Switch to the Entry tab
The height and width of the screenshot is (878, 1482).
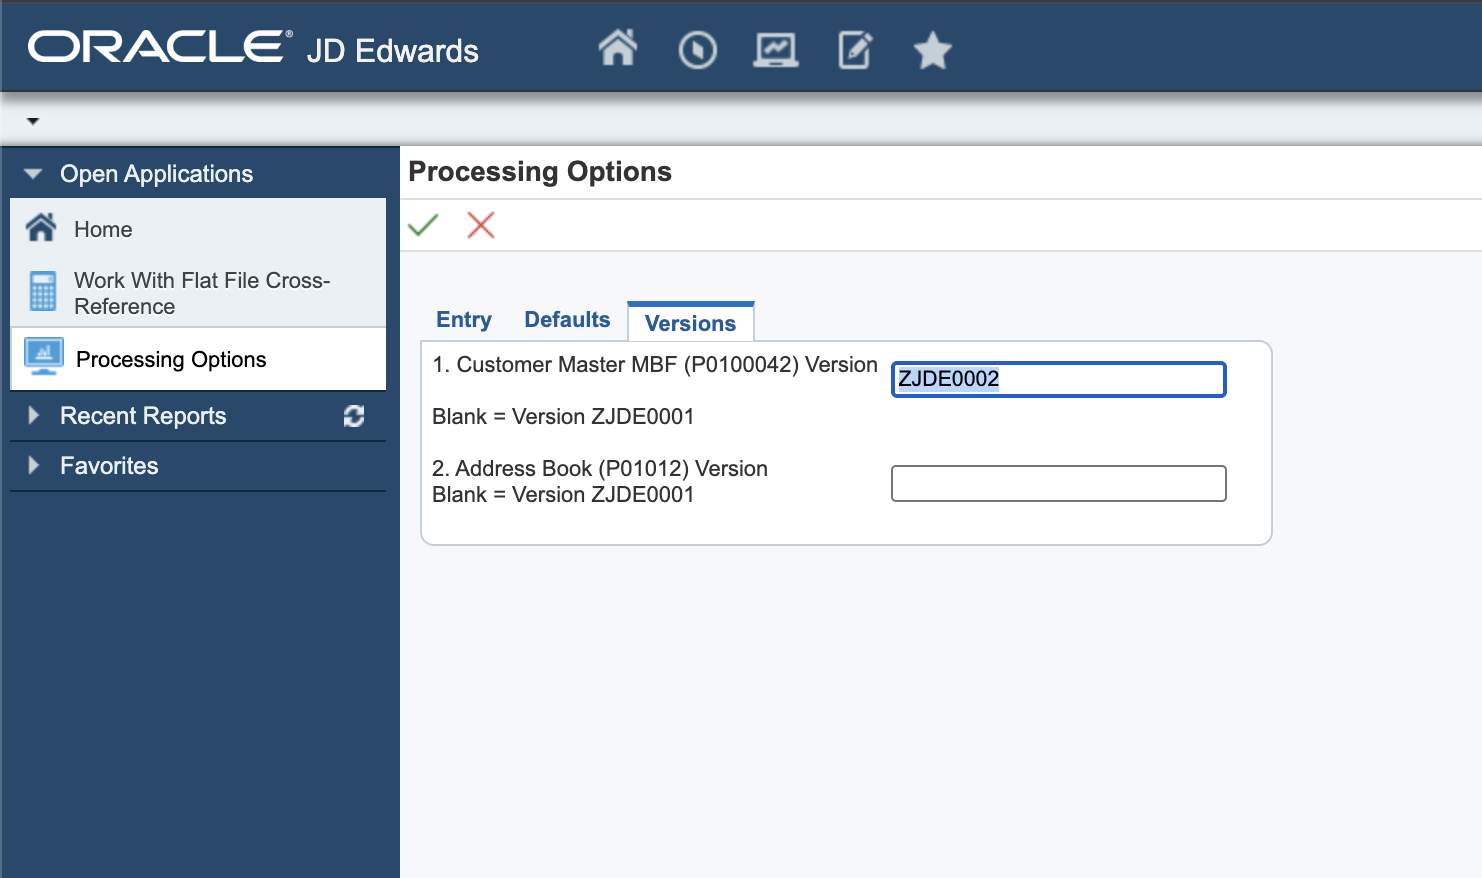pos(464,320)
